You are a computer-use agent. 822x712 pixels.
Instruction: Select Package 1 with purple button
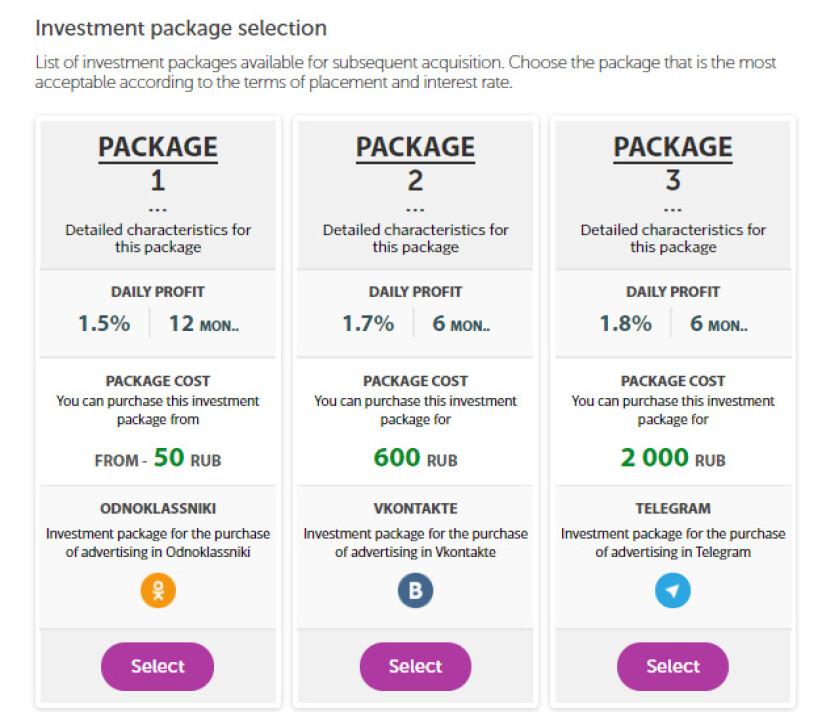(157, 666)
